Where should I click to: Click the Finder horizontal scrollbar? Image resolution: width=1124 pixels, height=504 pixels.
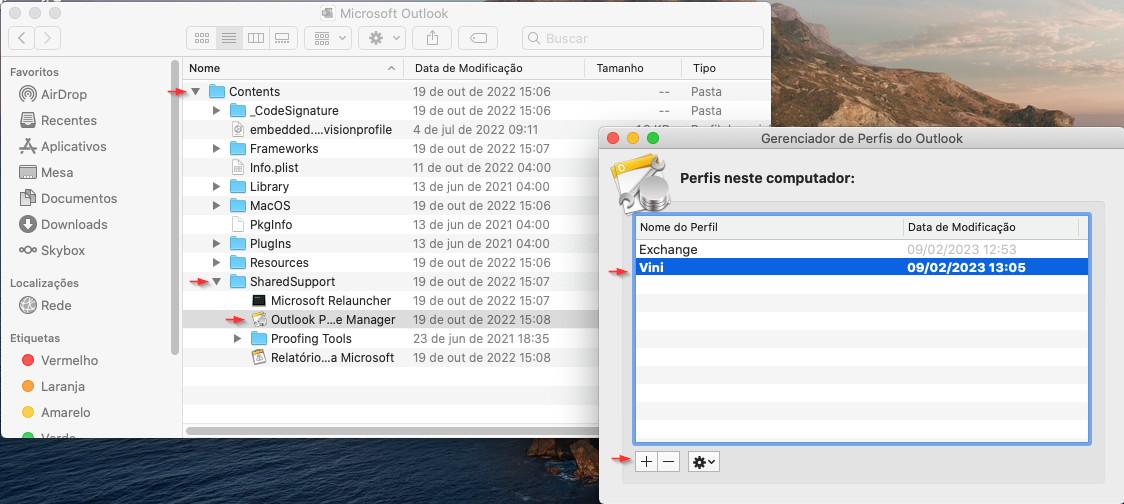coord(391,431)
